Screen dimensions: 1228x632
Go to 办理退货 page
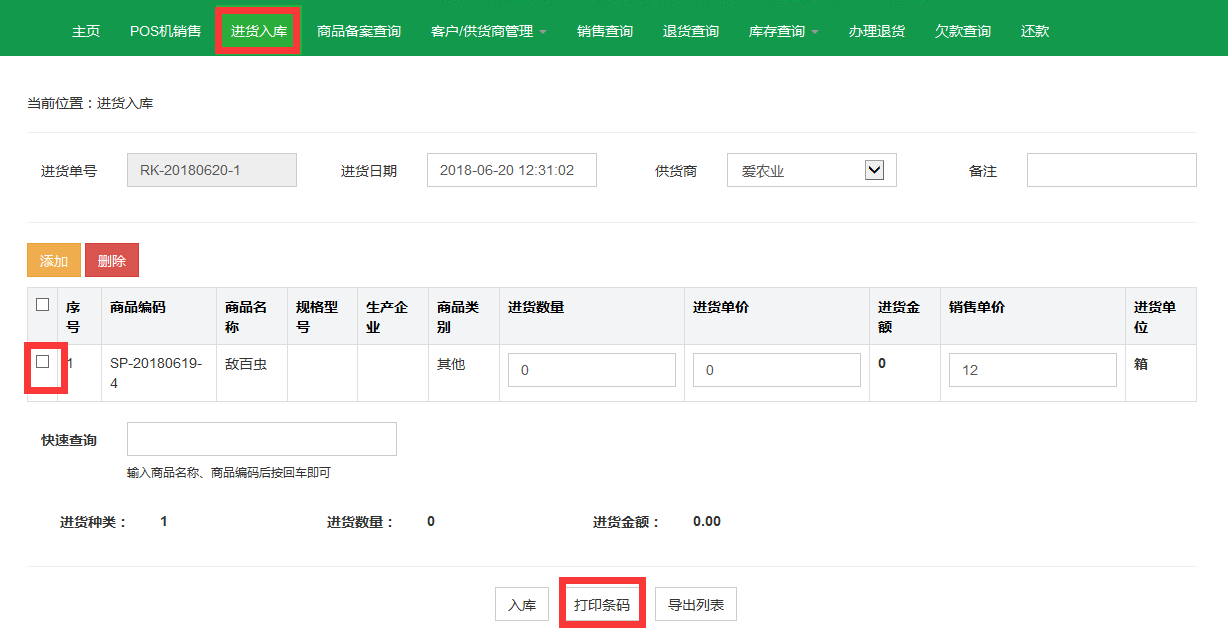coord(877,31)
